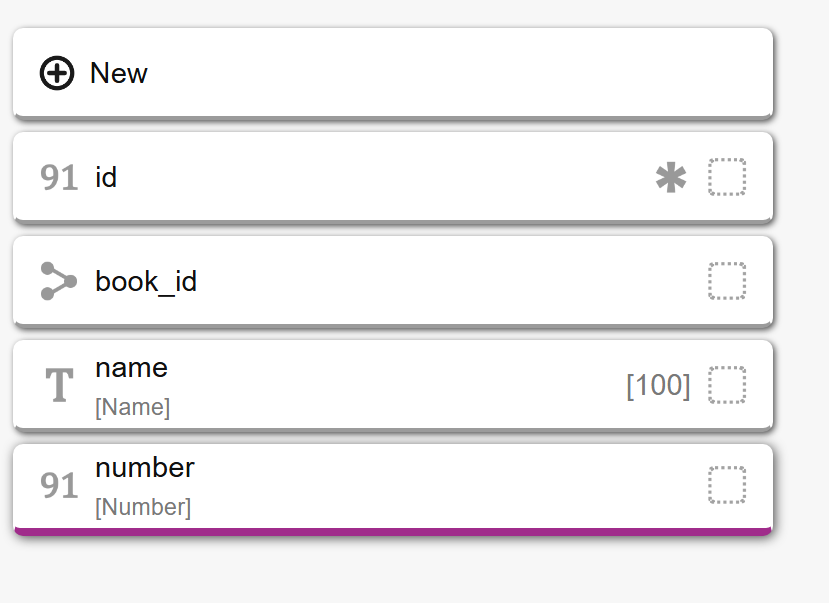The width and height of the screenshot is (829, 603).
Task: Click empty area of New card
Action: tap(450, 73)
